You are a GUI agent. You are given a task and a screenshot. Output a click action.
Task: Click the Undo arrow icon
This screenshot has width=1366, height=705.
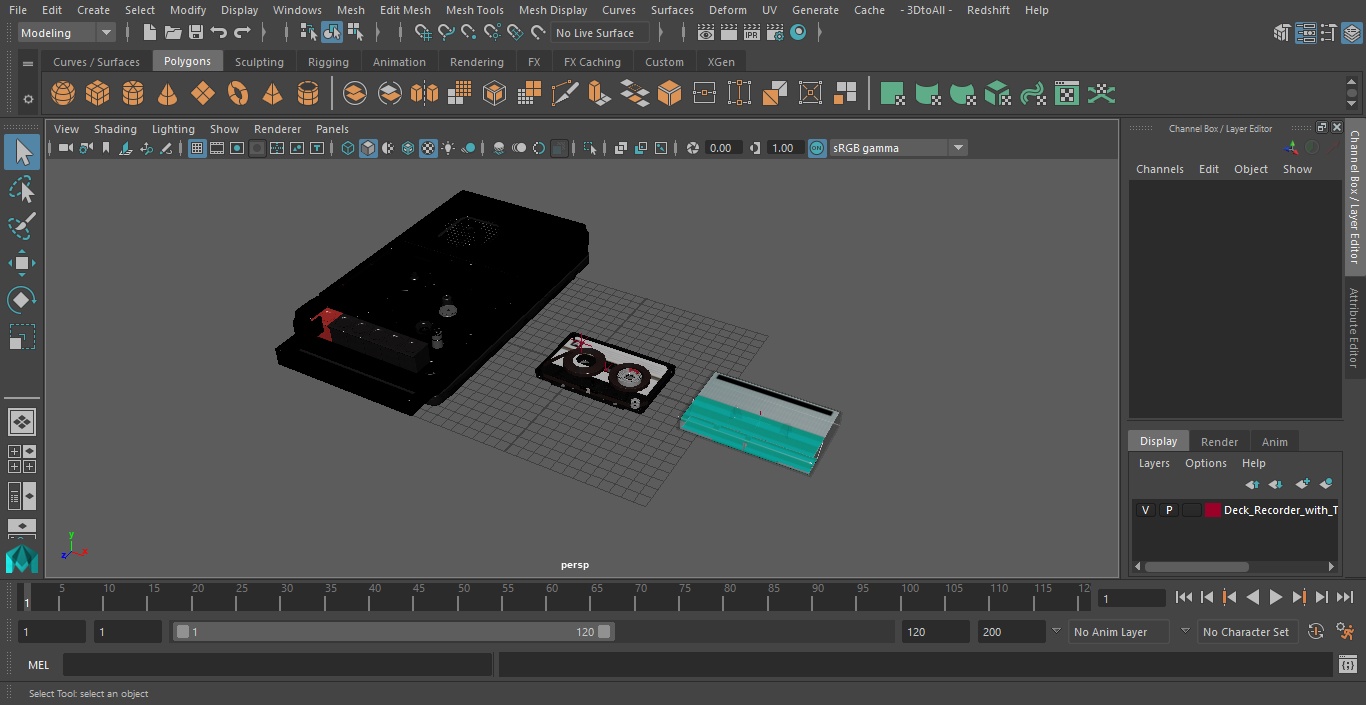tap(219, 33)
